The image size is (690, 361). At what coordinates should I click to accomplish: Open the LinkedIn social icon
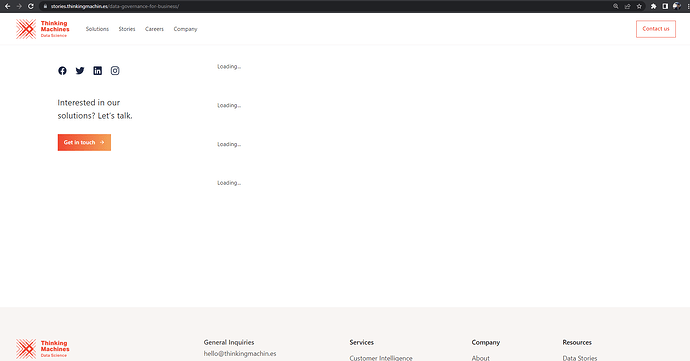click(x=97, y=71)
